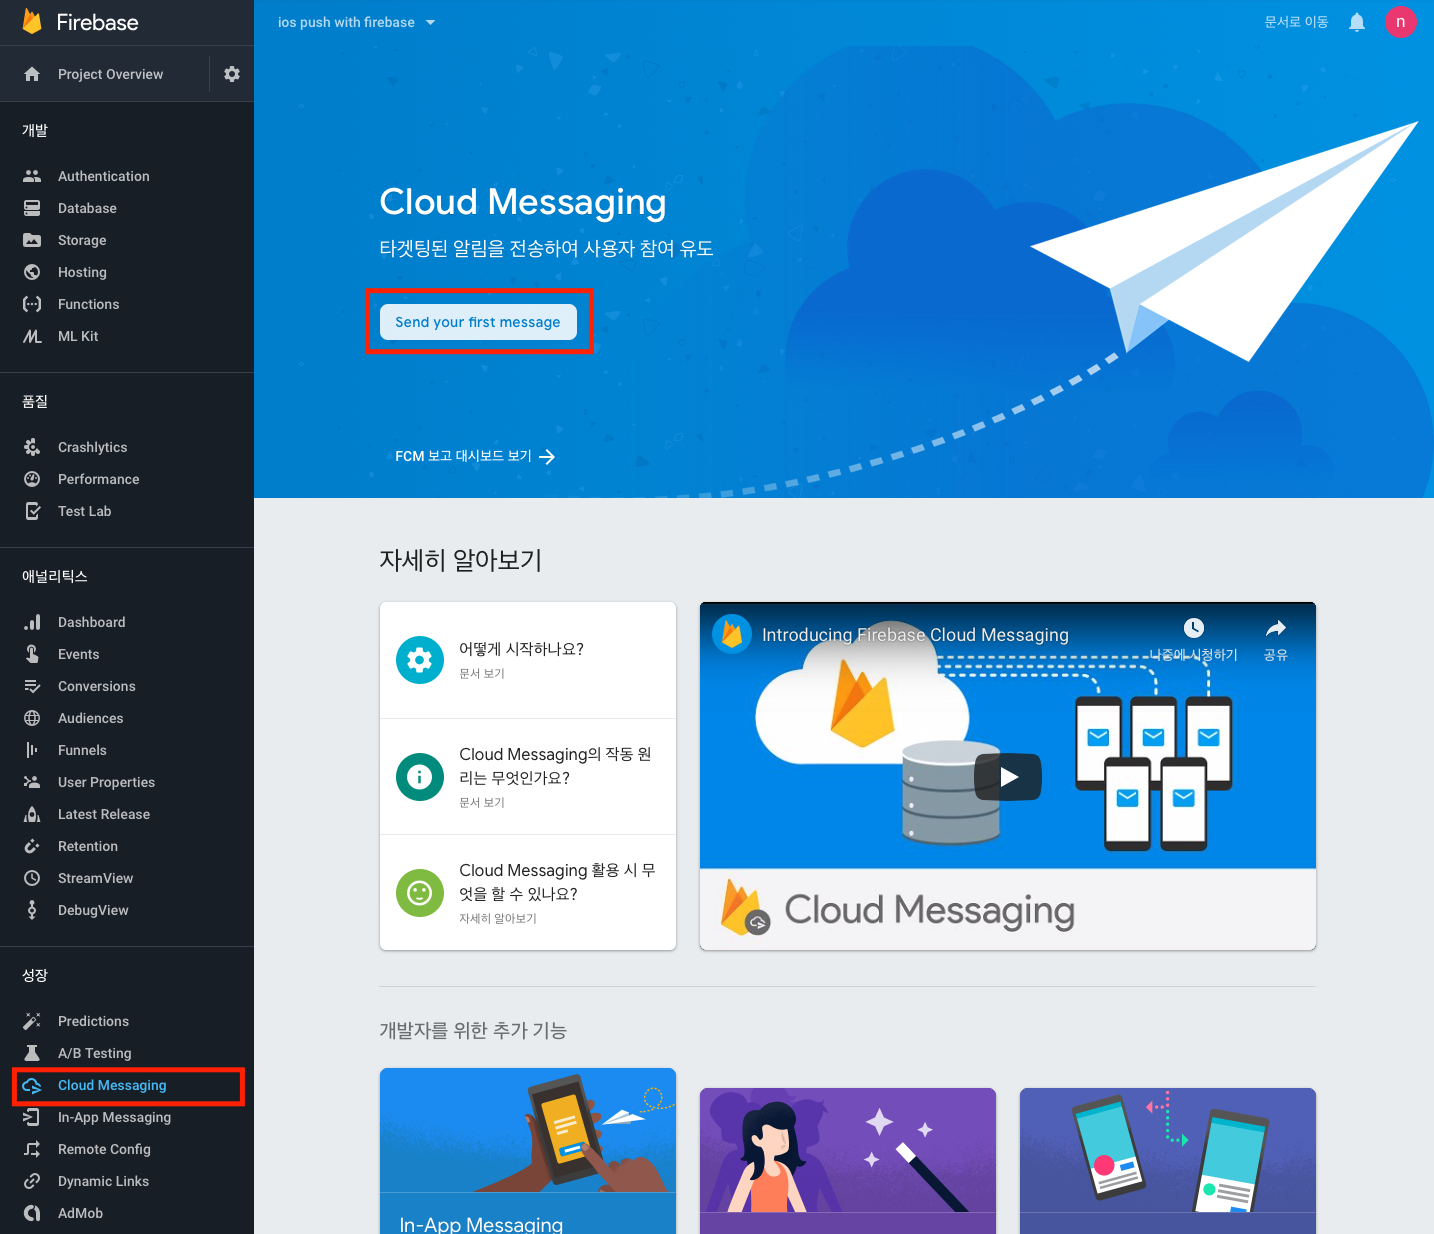Open the two phones feature card
This screenshot has width=1434, height=1234.
point(1168,1161)
